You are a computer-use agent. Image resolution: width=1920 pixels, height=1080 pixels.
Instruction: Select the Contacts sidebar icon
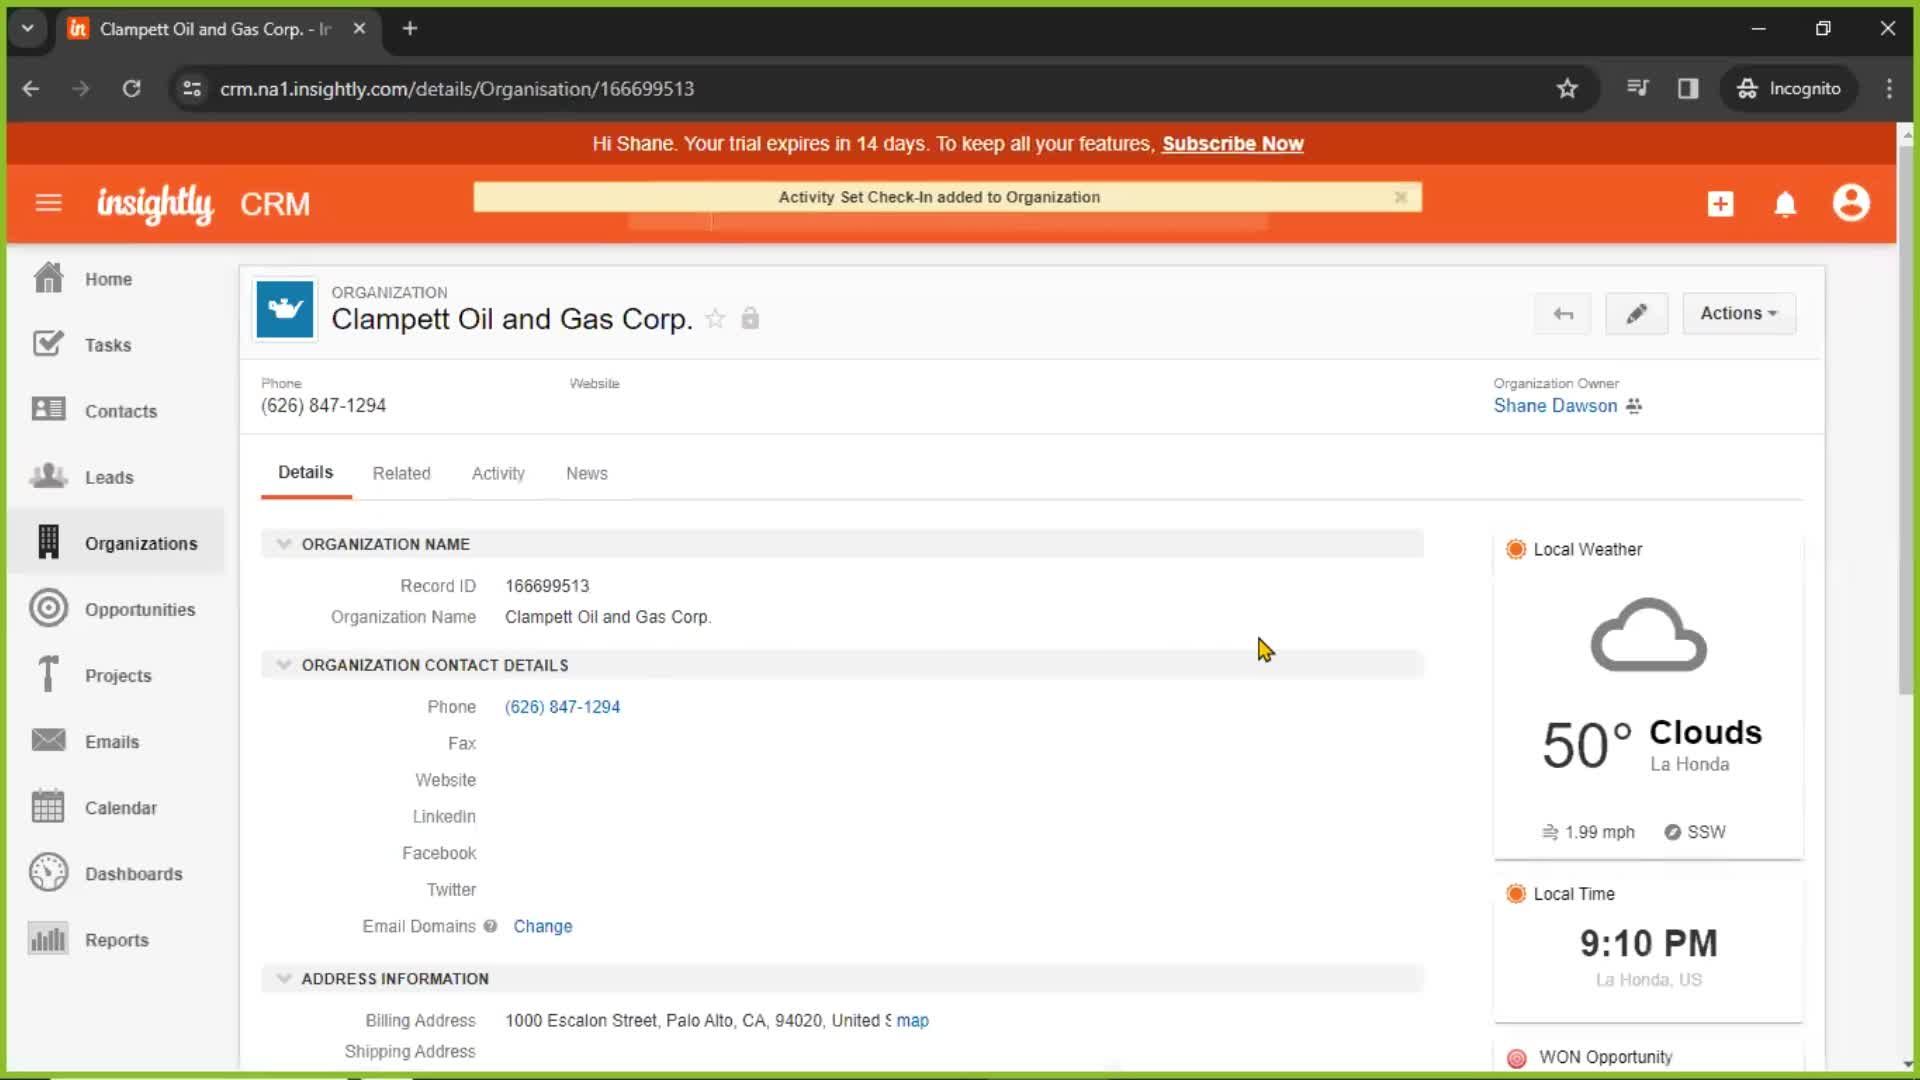(x=47, y=410)
